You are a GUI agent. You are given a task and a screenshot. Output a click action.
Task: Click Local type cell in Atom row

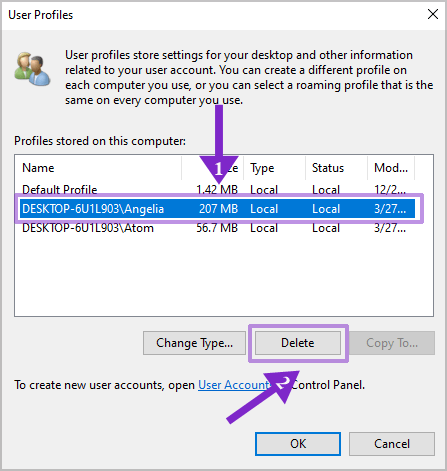264,228
